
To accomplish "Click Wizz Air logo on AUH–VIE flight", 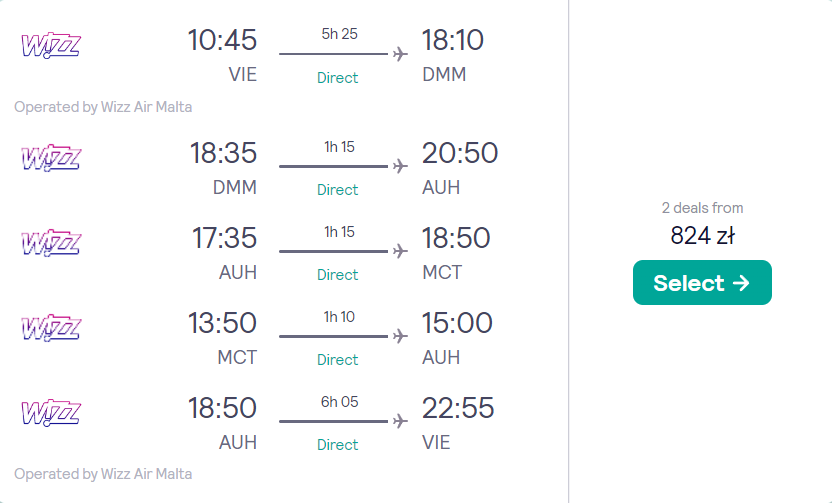I will tap(50, 413).
